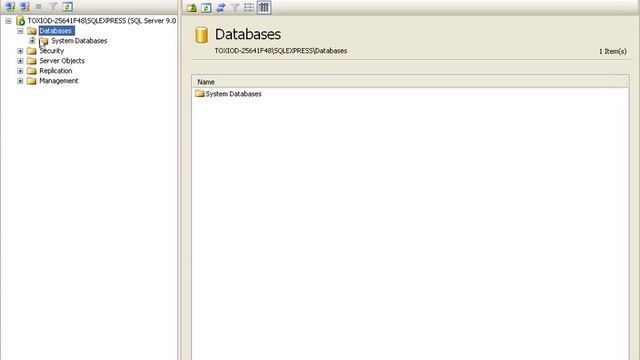Click the SQLEXPRESS server icon
The image size is (640, 360).
pyautogui.click(x=20, y=21)
